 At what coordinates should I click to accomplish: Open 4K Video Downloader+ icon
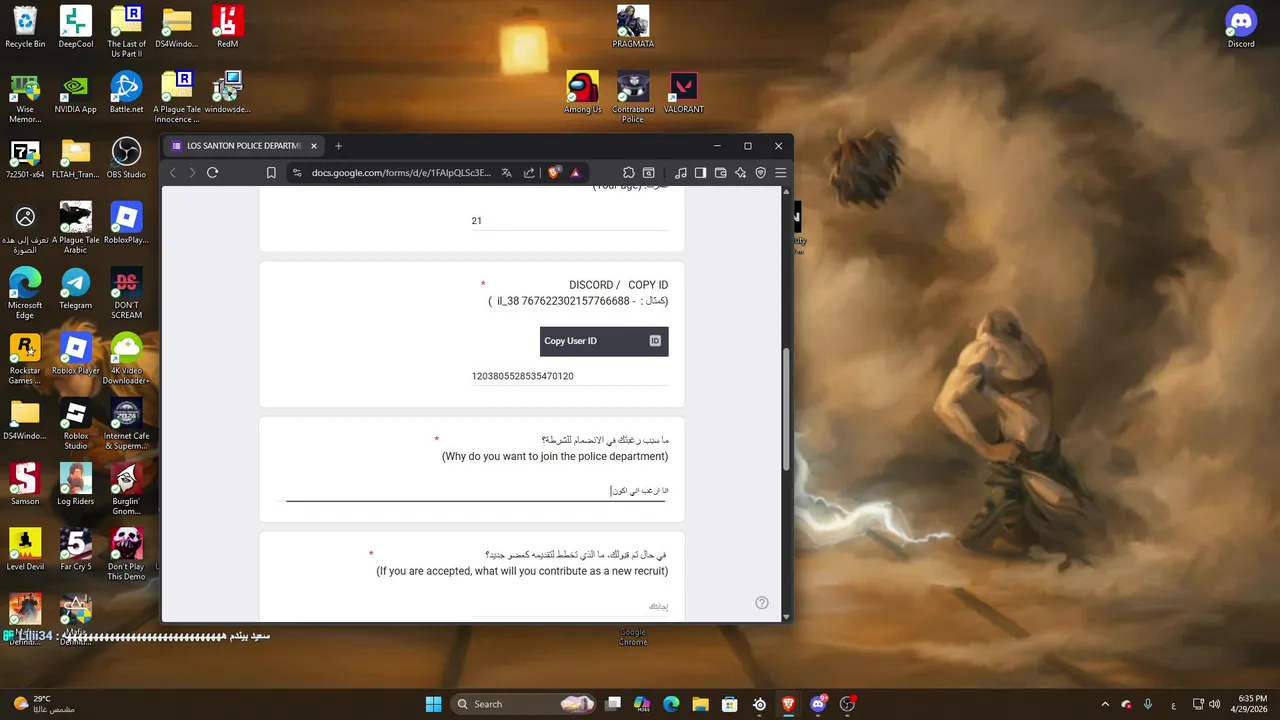[127, 358]
